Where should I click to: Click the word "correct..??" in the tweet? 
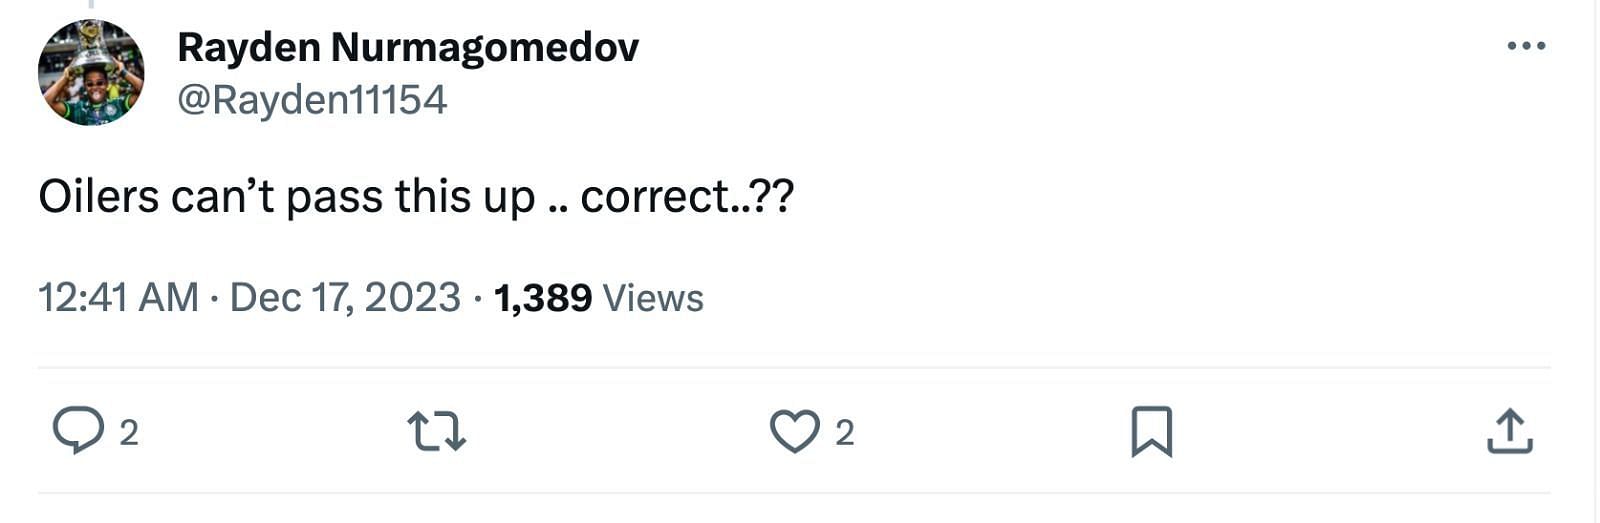tap(687, 197)
